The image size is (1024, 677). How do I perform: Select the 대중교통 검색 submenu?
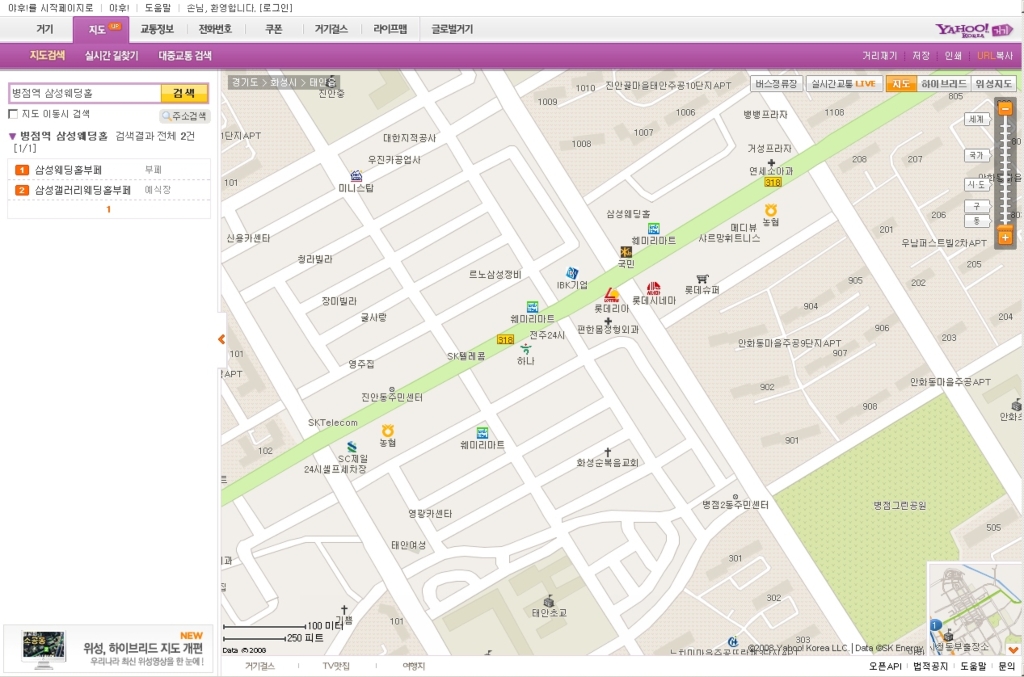[x=185, y=55]
